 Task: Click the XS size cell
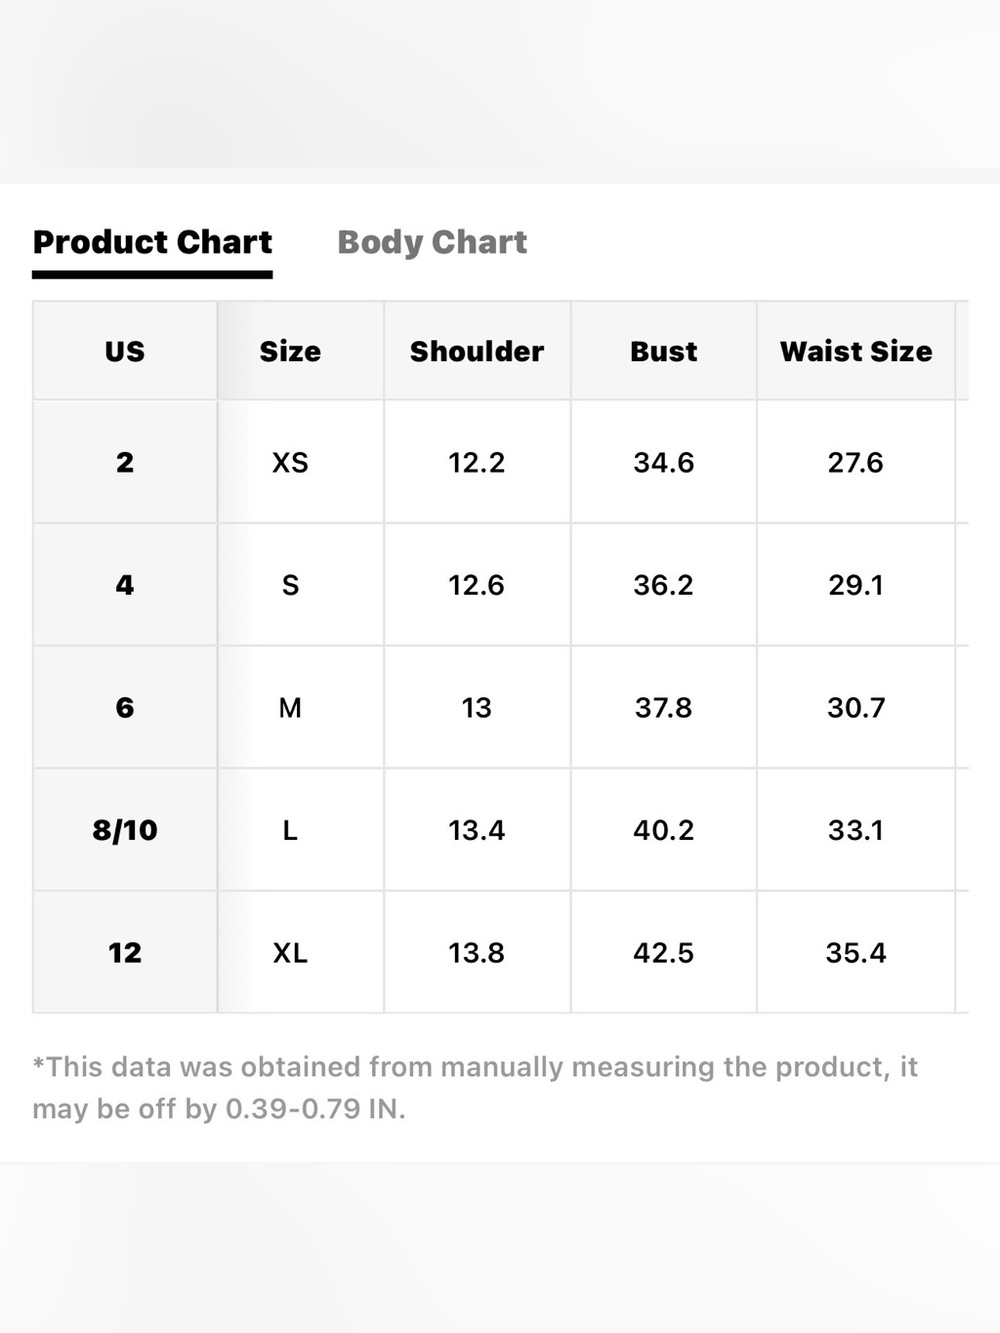click(x=290, y=462)
